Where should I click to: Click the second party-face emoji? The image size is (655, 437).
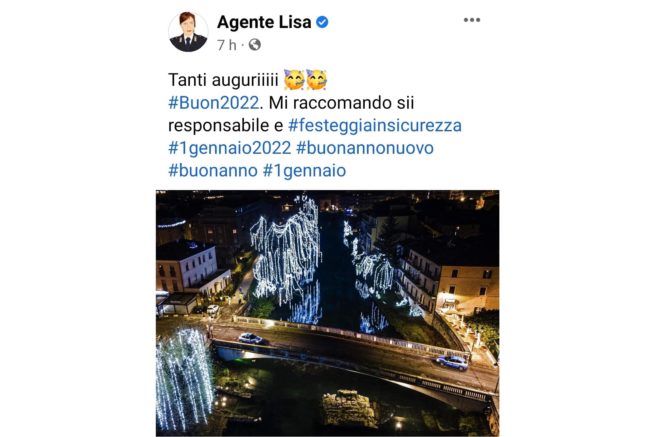tap(316, 80)
